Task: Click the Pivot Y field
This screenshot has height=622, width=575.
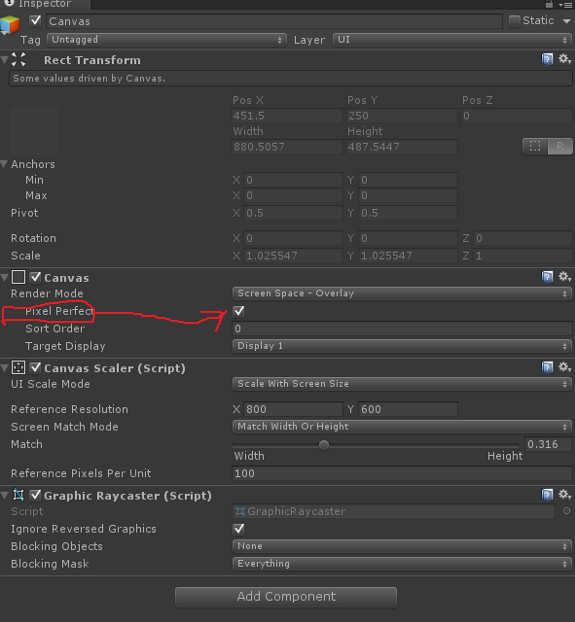Action: point(408,213)
